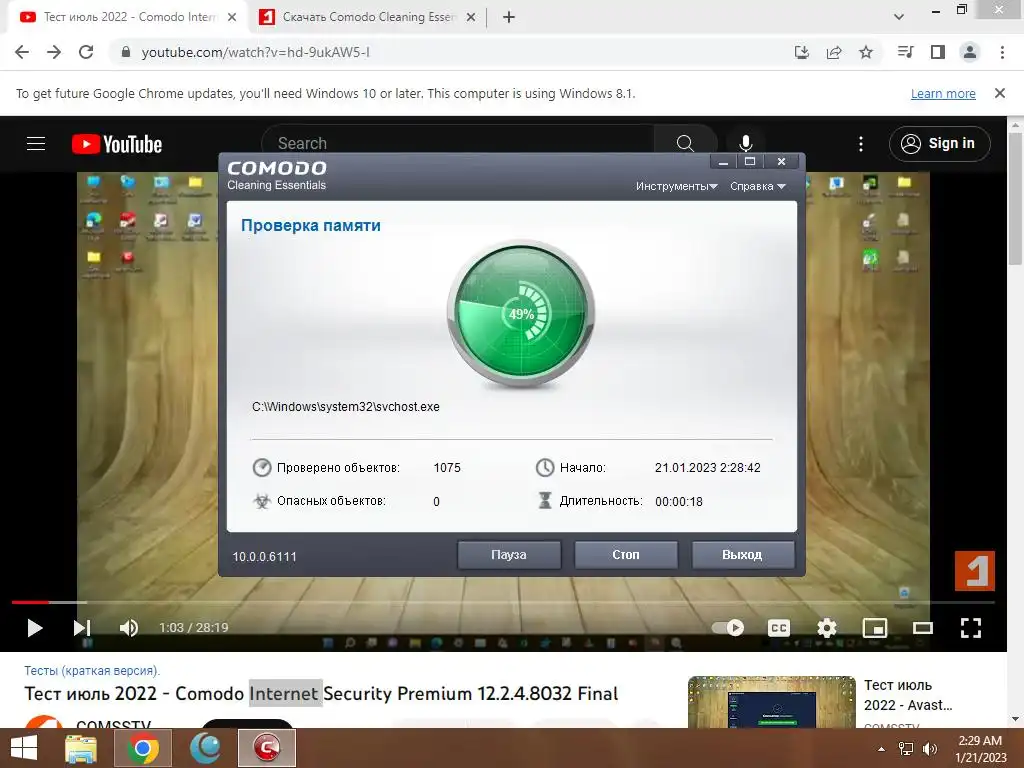Screen dimensions: 1024x768
Task: Dismiss the Chrome update notification bar
Action: [999, 93]
